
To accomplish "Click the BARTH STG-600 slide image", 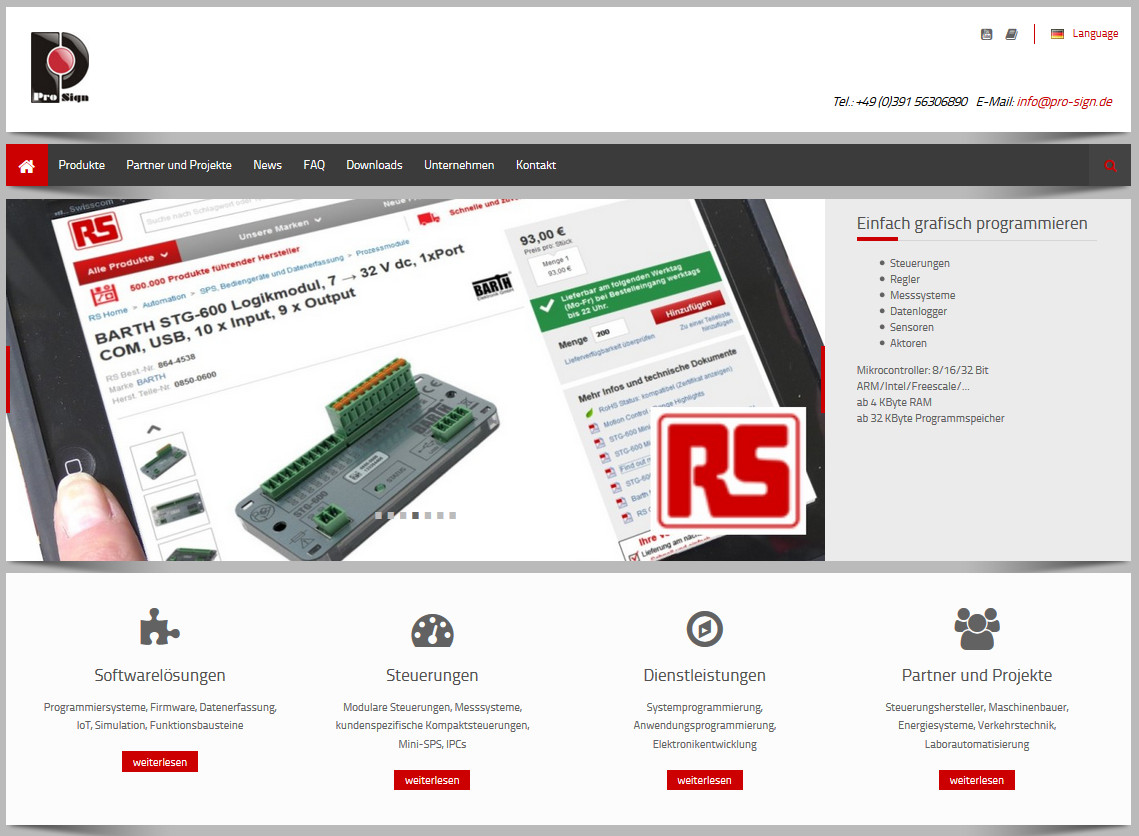I will tap(416, 380).
